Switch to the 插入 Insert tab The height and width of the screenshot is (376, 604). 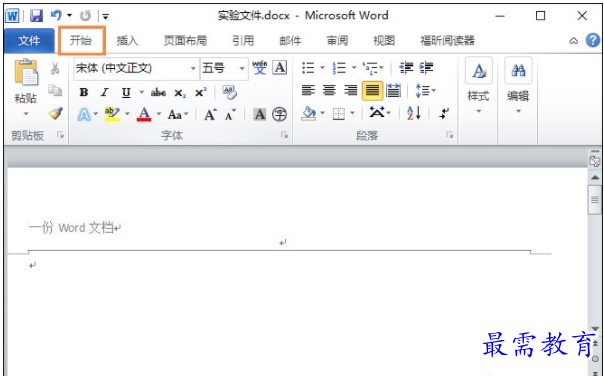click(x=127, y=40)
